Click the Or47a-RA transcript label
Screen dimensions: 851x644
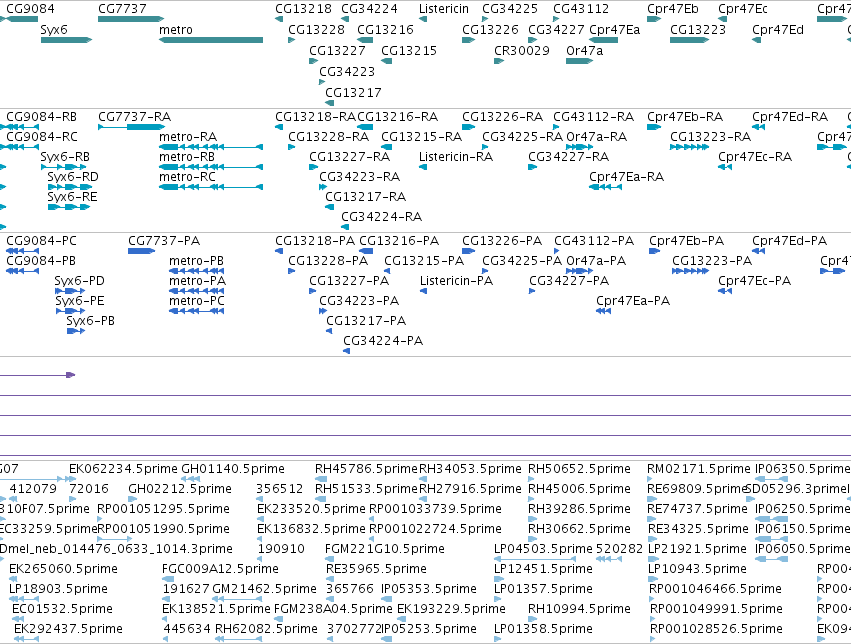pyautogui.click(x=596, y=137)
